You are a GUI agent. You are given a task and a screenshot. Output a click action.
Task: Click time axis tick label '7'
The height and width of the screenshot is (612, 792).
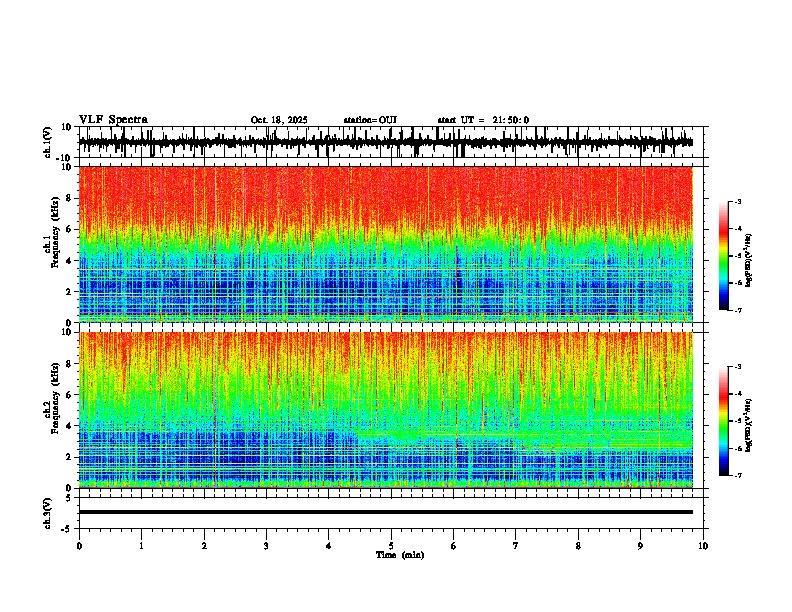click(x=516, y=546)
